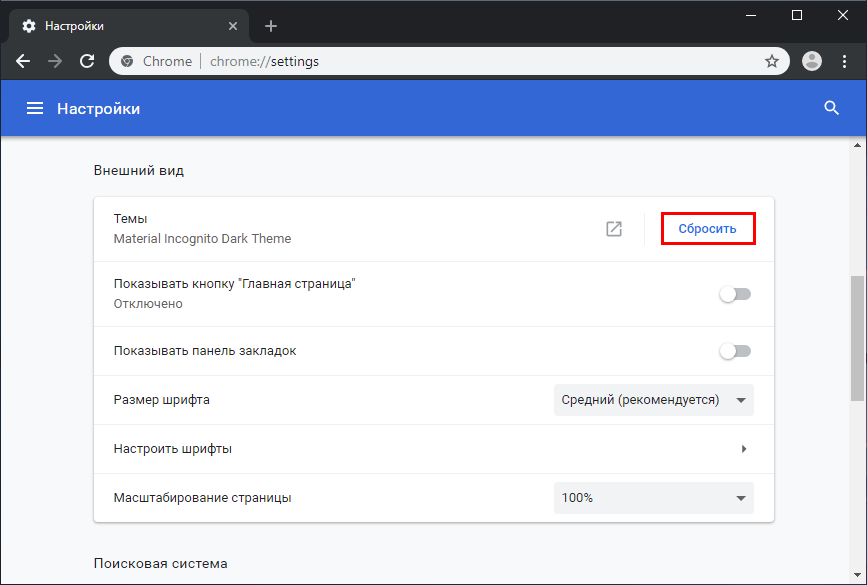The width and height of the screenshot is (867, 585).
Task: Click the settings search magnifier icon
Action: (832, 108)
